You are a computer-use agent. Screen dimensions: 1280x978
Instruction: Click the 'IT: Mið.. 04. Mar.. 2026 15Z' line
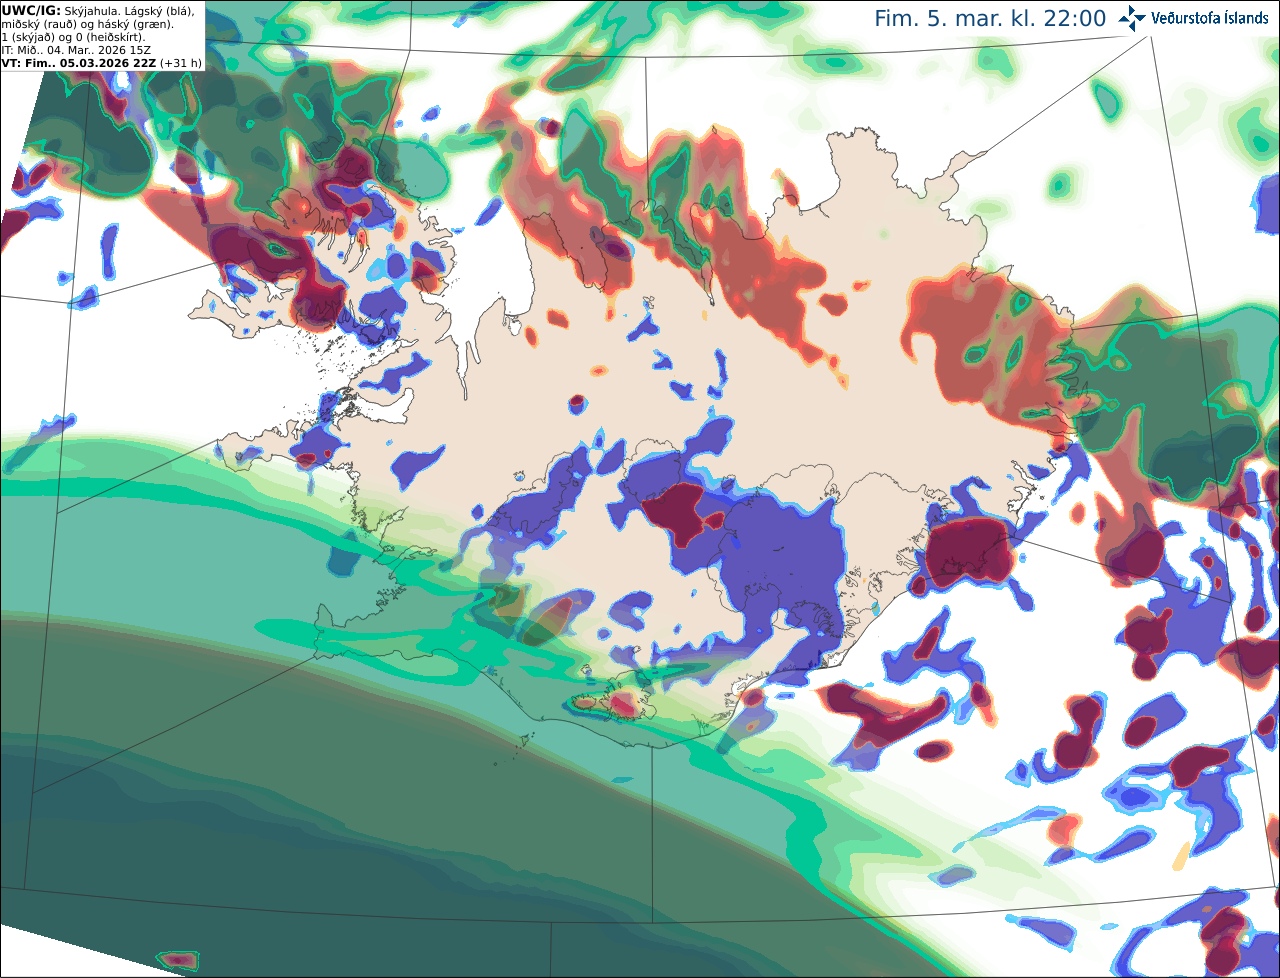76,50
